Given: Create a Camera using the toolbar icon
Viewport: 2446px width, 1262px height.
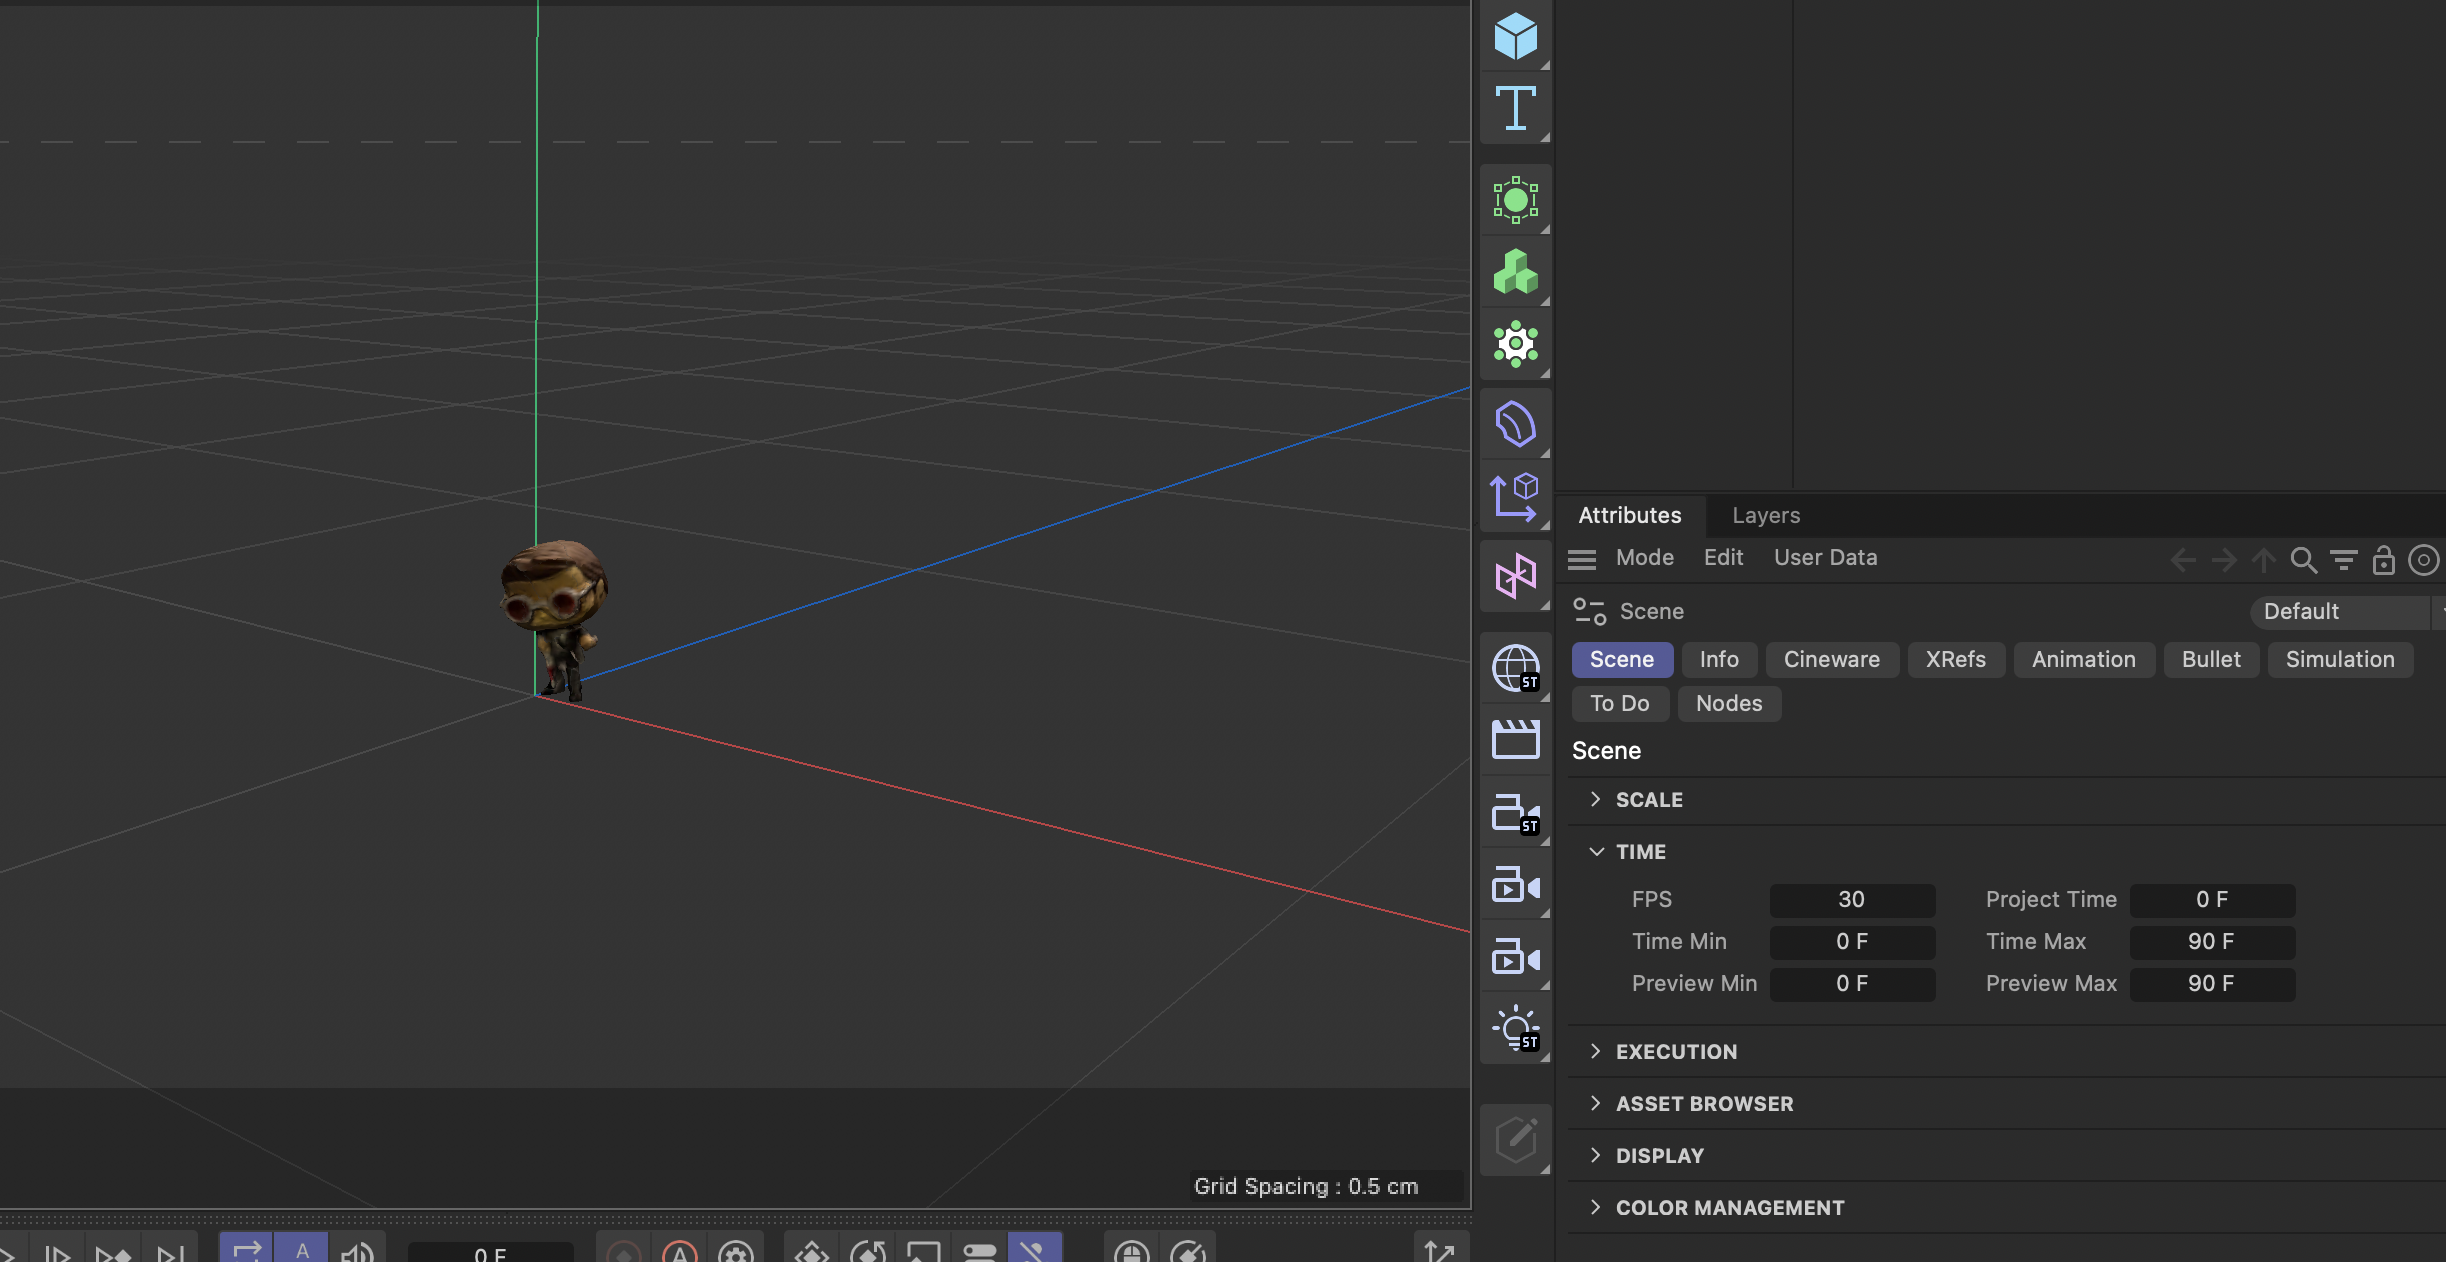Looking at the screenshot, I should pos(1515,885).
